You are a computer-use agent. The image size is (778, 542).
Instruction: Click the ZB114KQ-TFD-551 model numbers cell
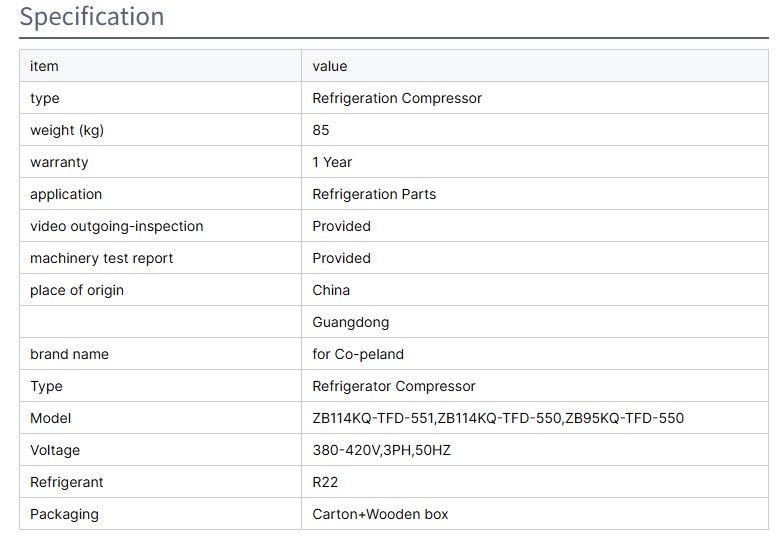tap(498, 418)
